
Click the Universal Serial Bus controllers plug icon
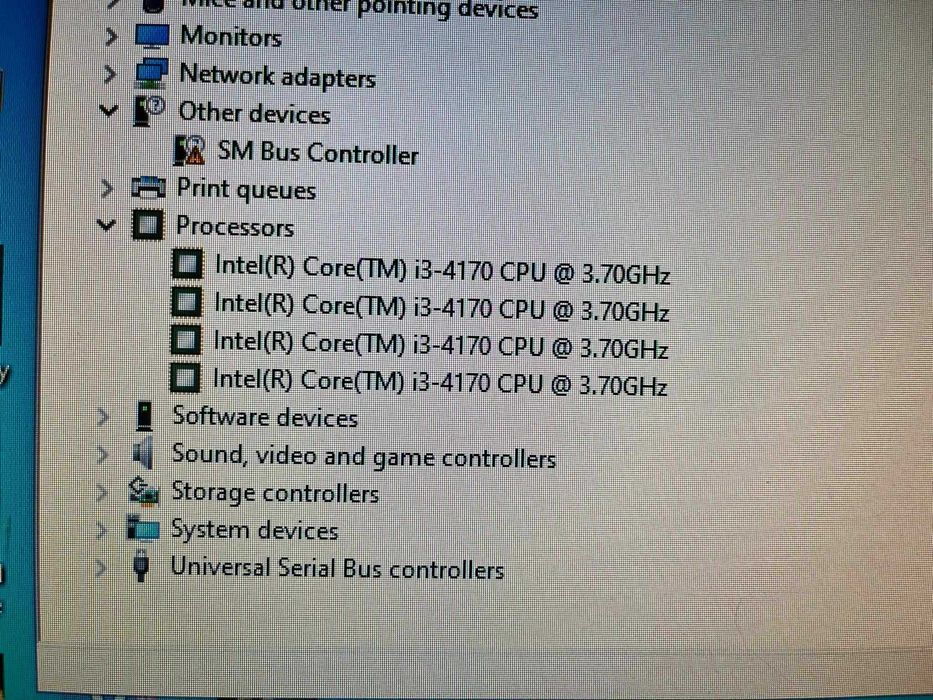[141, 565]
